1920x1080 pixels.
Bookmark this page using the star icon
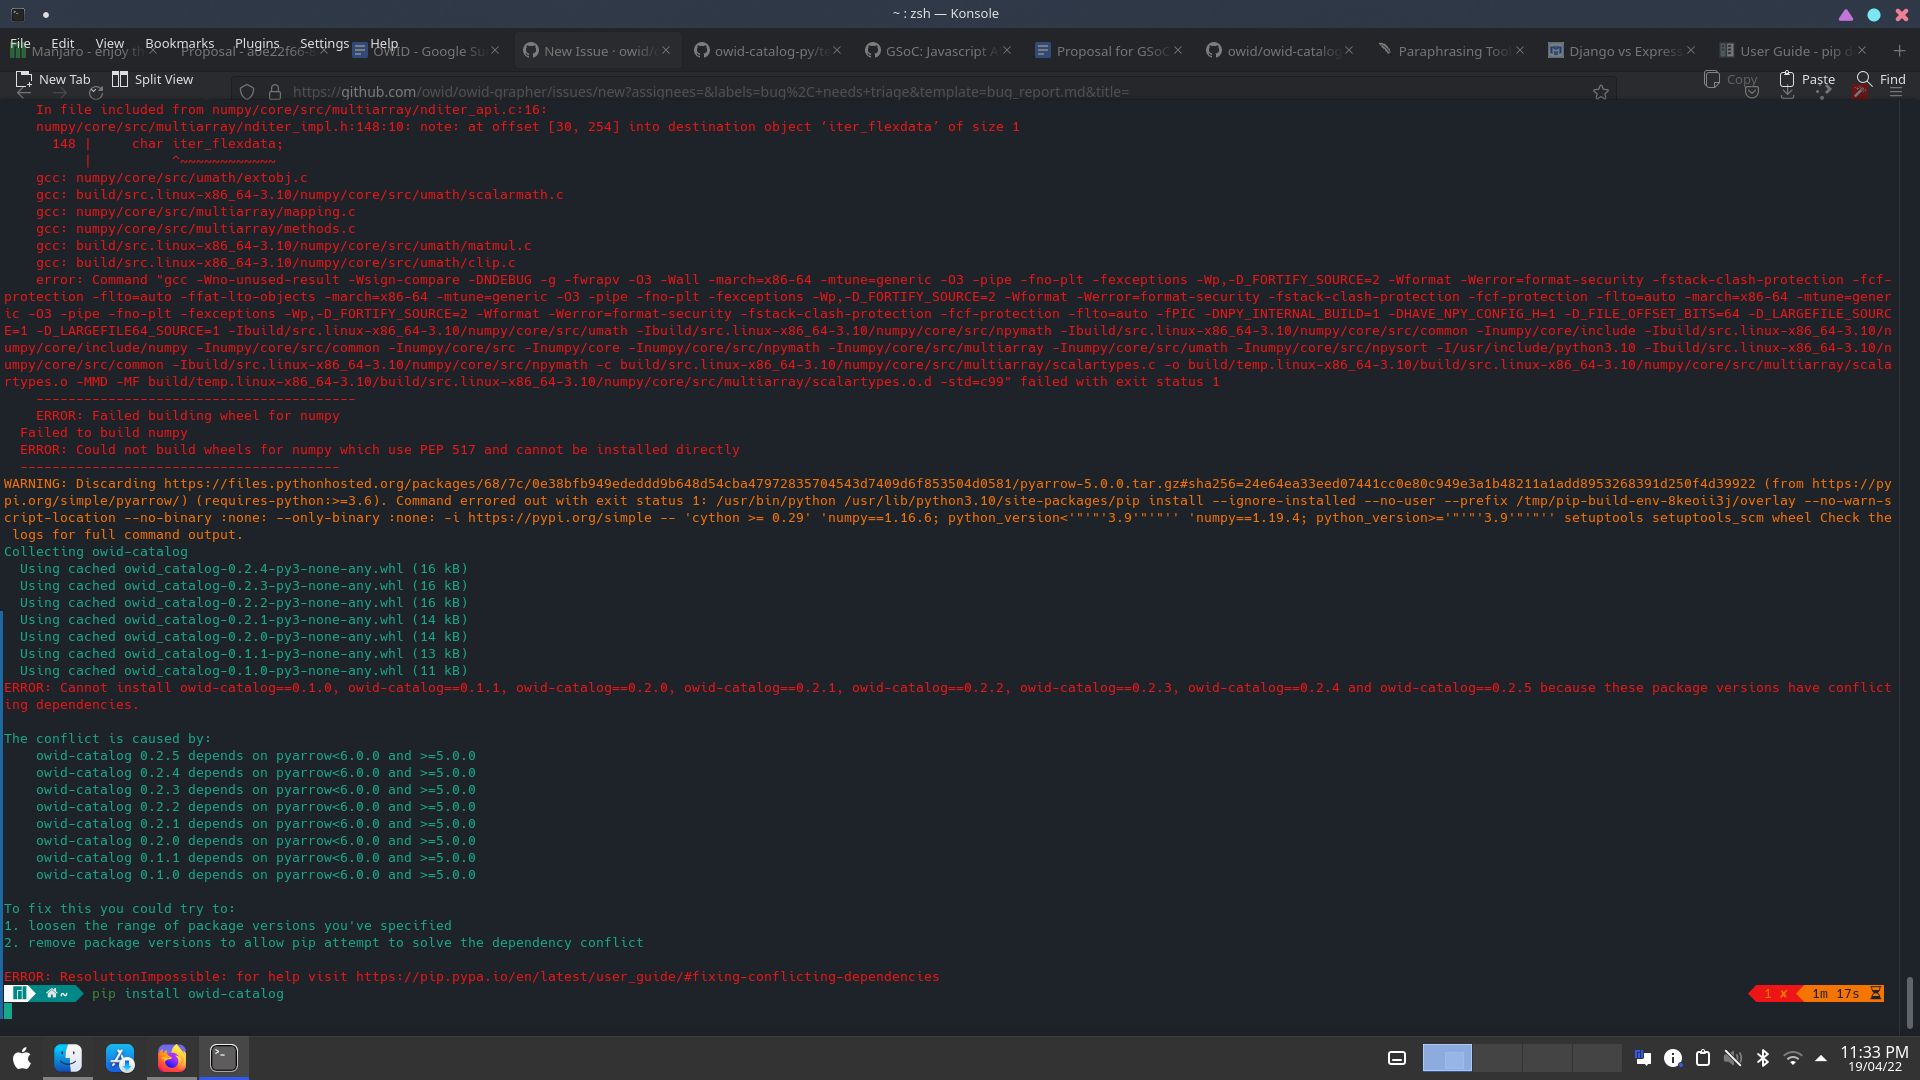pyautogui.click(x=1601, y=91)
